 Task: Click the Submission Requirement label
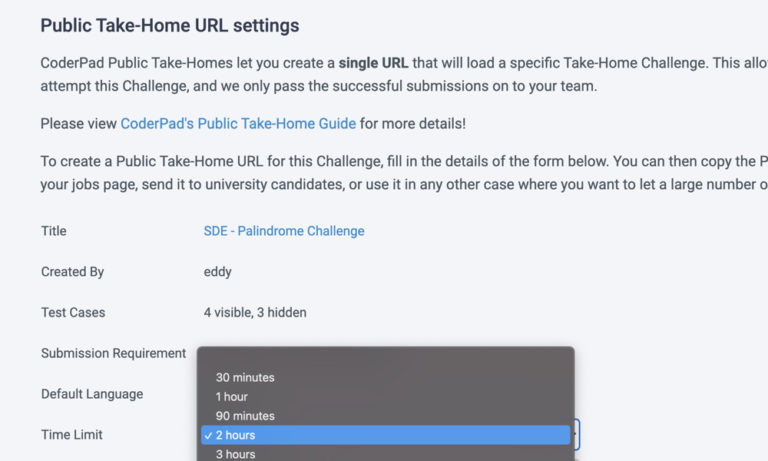pyautogui.click(x=113, y=353)
